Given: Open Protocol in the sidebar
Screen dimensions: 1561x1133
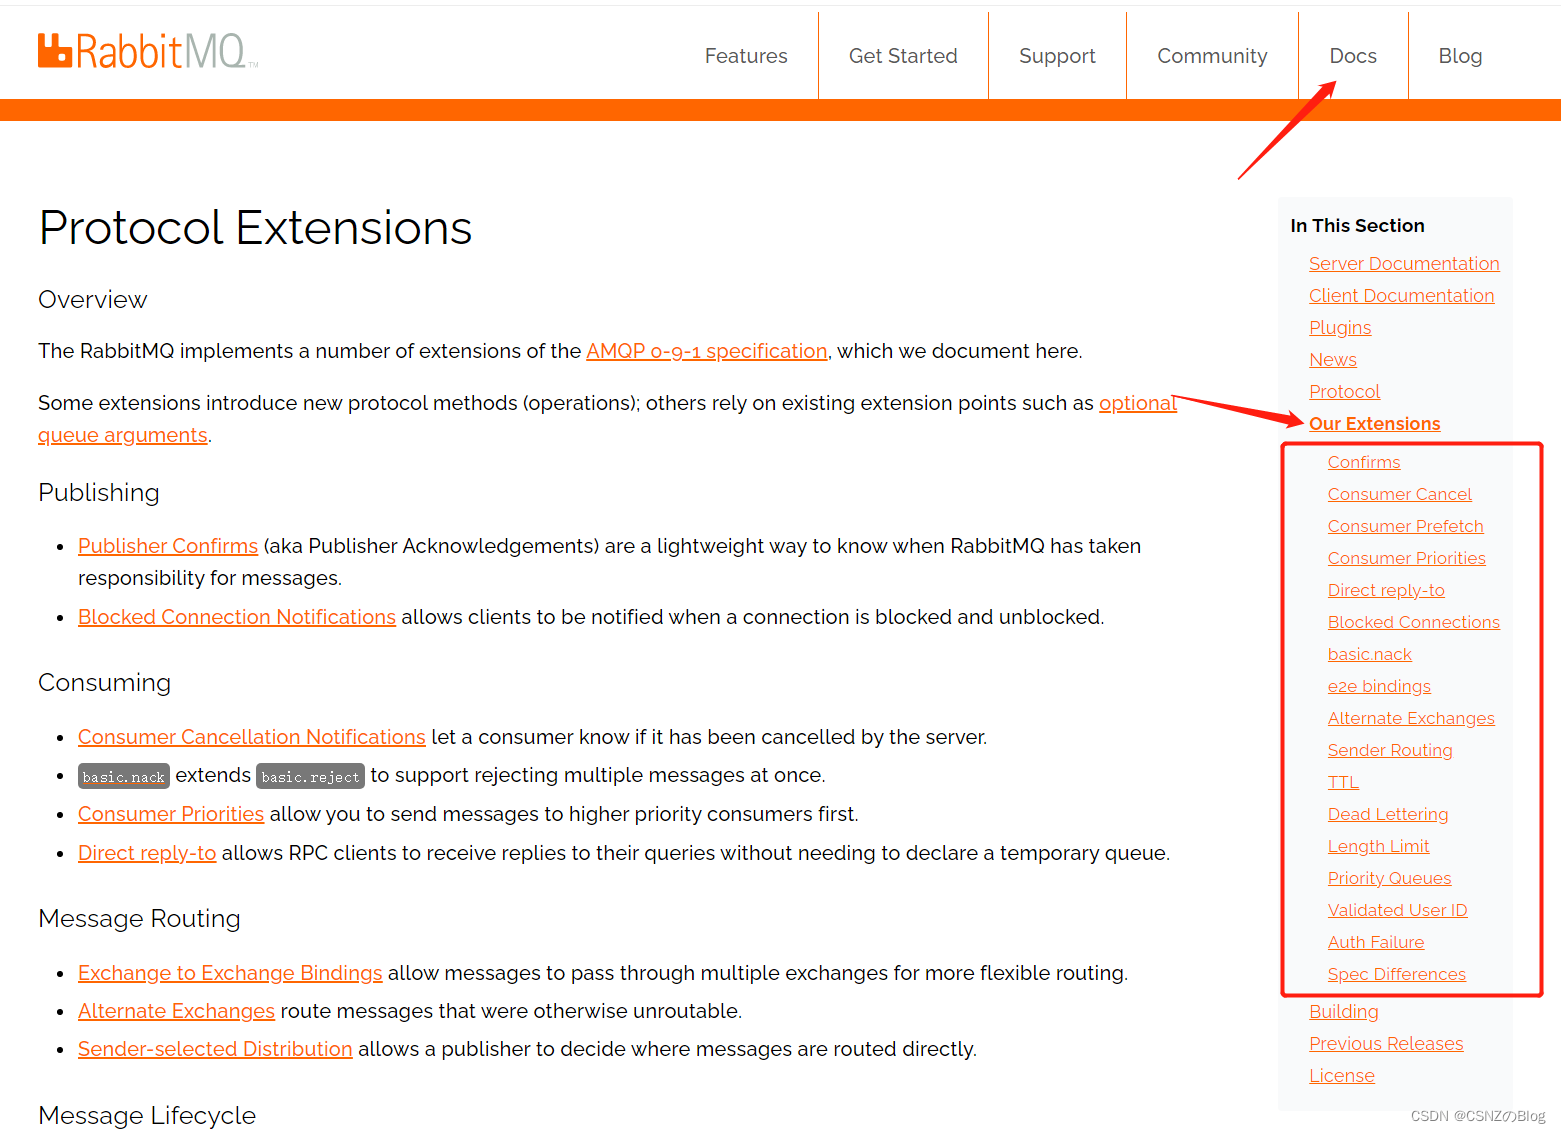Looking at the screenshot, I should coord(1344,392).
